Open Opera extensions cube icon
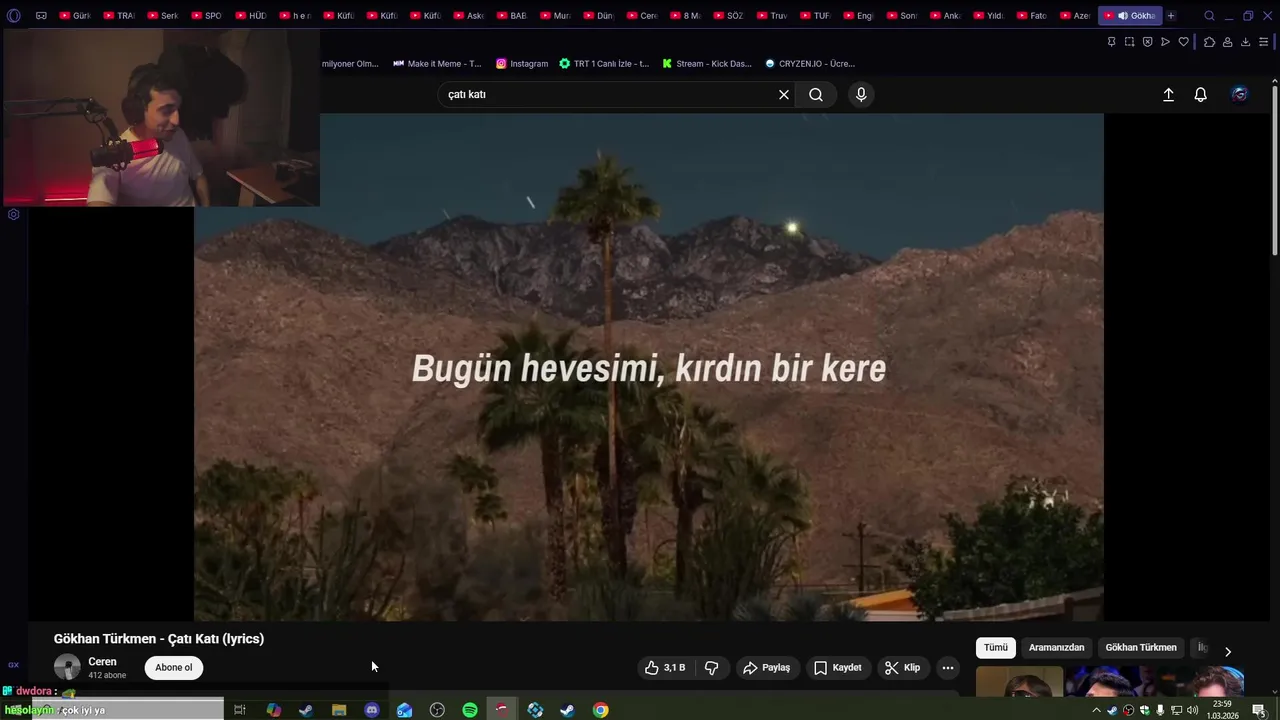 coord(1209,42)
